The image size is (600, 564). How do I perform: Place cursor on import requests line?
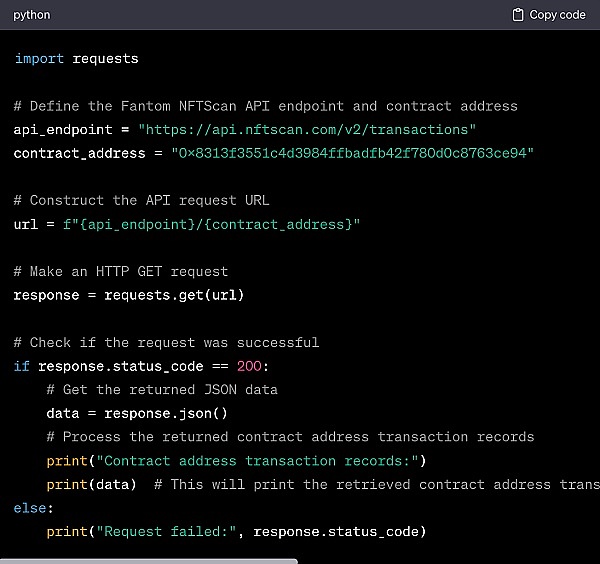point(76,59)
